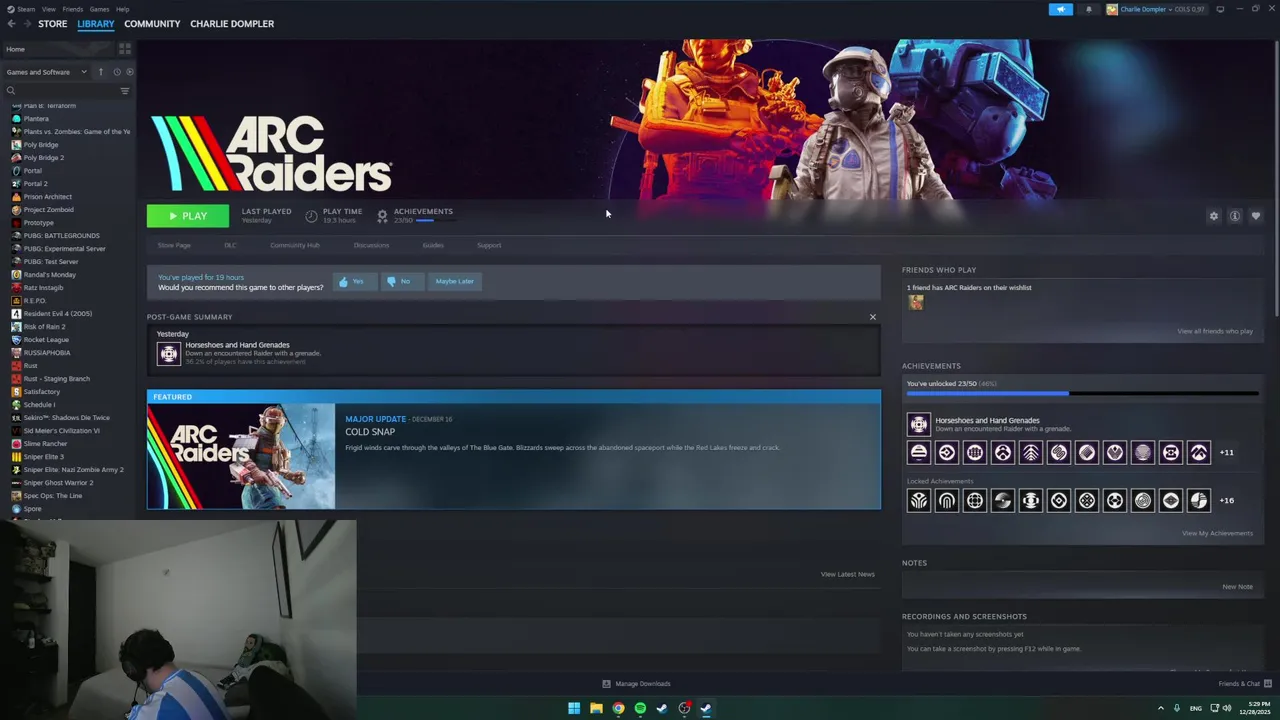Viewport: 1280px width, 720px height.
Task: Click the green PLAY button
Action: [x=188, y=216]
